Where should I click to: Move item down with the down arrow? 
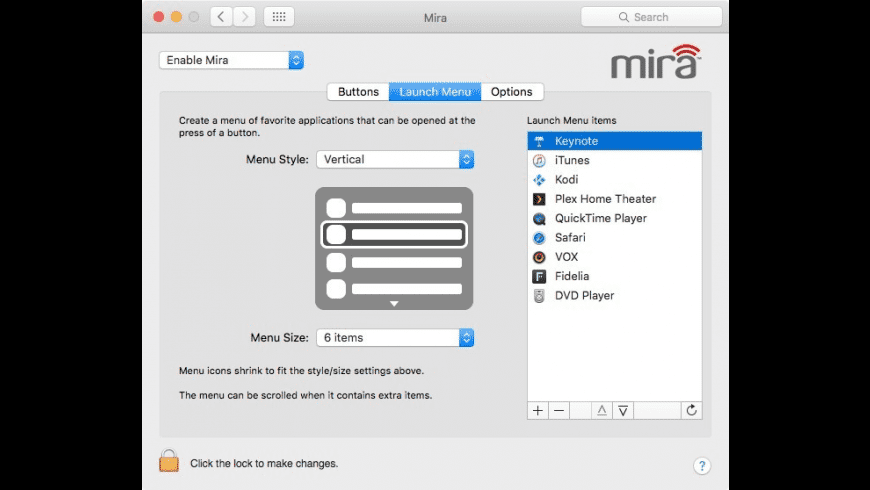click(622, 410)
